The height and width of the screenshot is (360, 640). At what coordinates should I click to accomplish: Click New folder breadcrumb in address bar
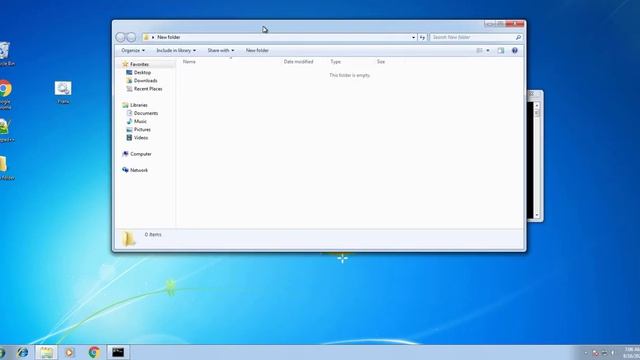click(169, 37)
